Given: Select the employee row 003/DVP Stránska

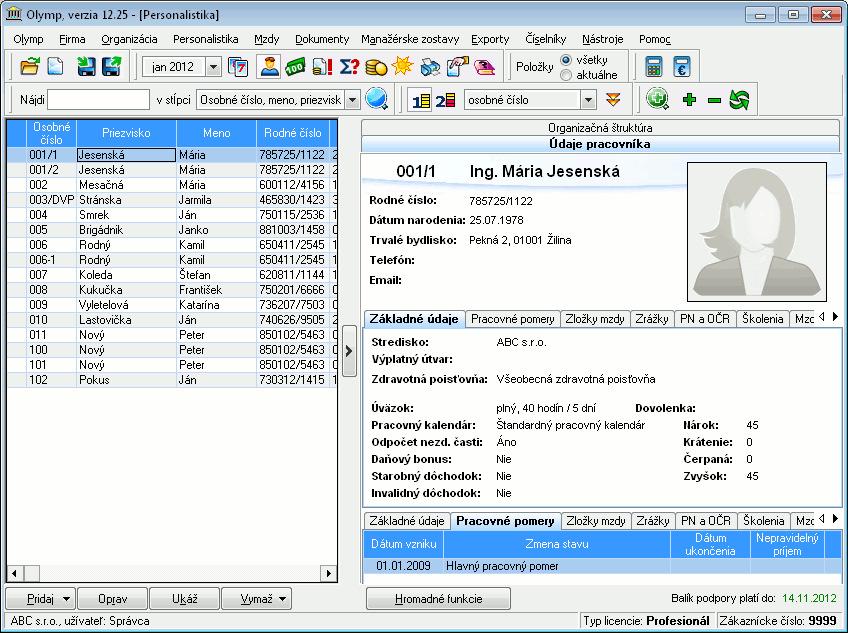Looking at the screenshot, I should click(x=172, y=200).
